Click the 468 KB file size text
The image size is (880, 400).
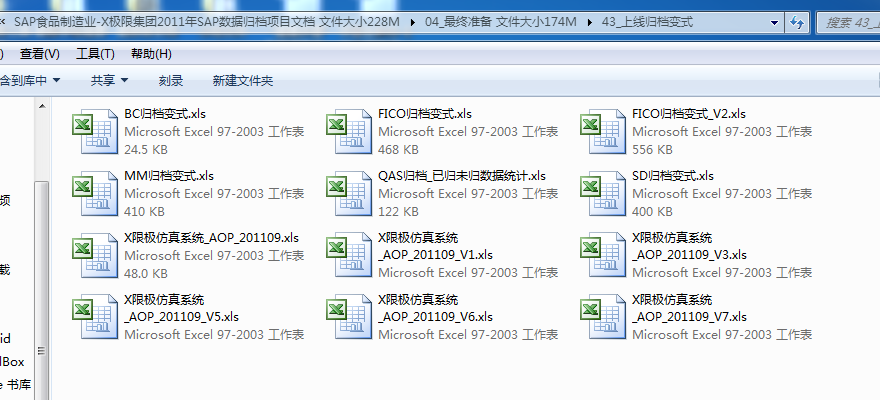tap(398, 150)
